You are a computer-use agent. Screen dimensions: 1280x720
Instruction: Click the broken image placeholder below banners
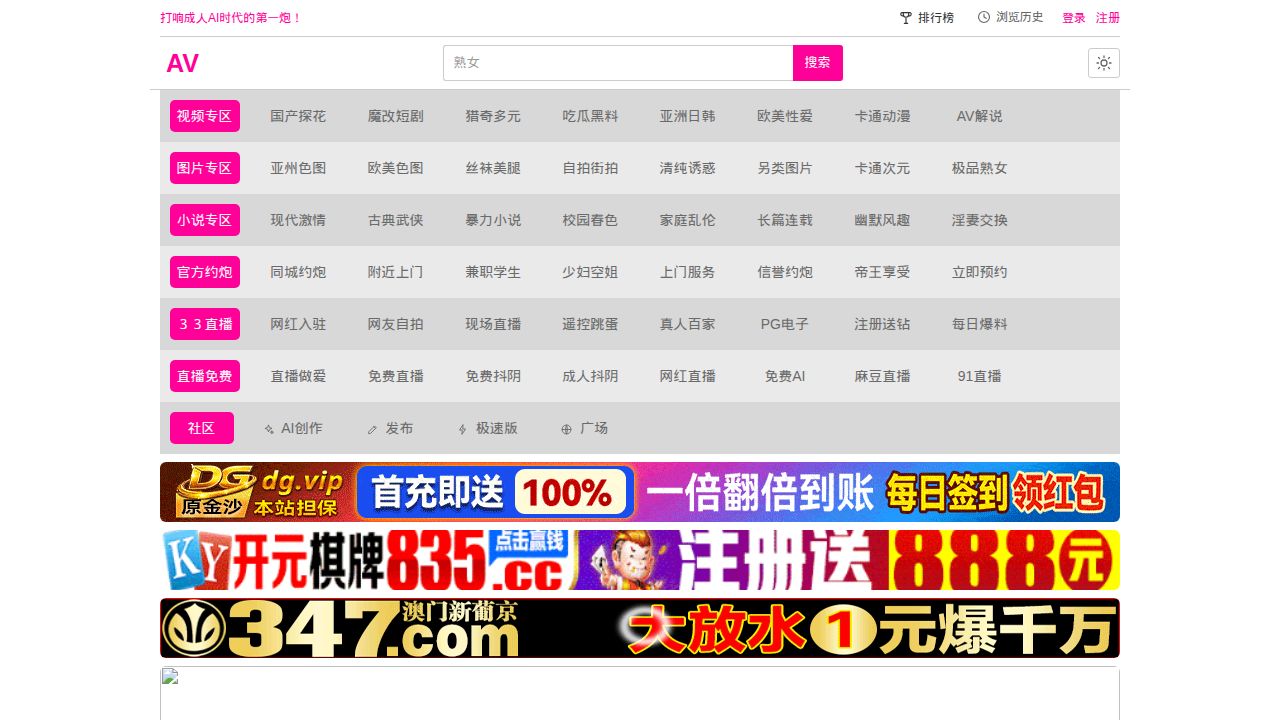pos(640,693)
